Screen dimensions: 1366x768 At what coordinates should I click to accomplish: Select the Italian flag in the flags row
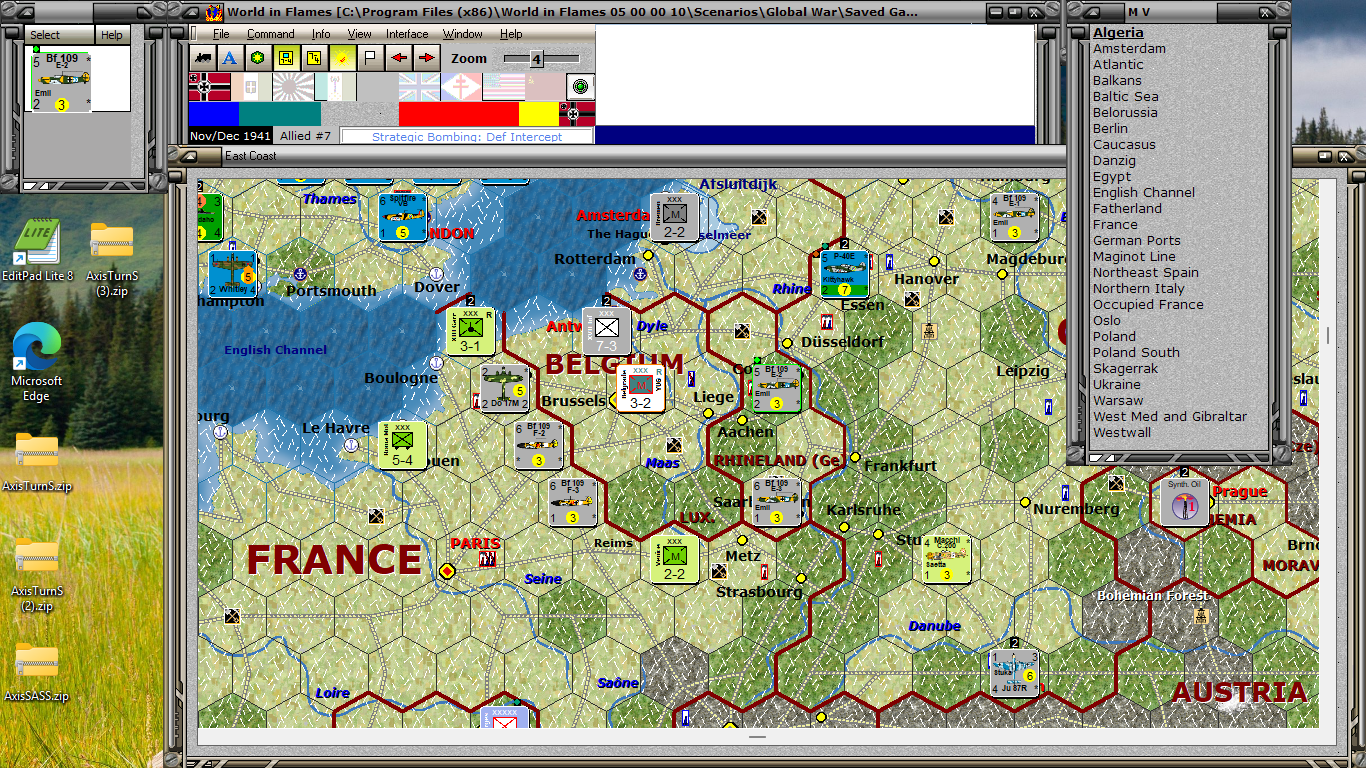pos(251,87)
